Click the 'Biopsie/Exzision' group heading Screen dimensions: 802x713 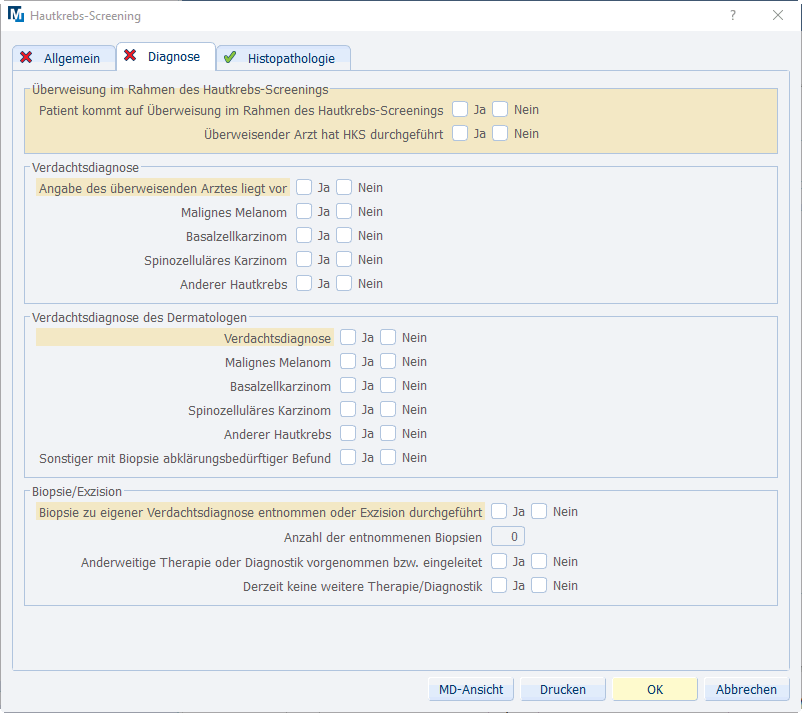(x=77, y=492)
